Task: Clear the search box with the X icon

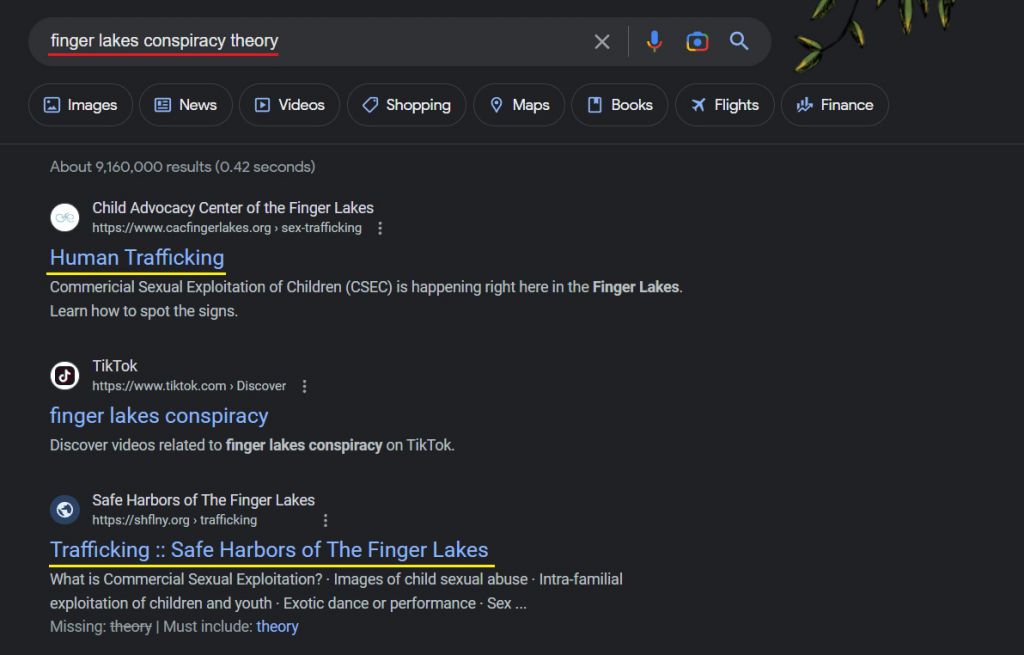Action: tap(601, 42)
